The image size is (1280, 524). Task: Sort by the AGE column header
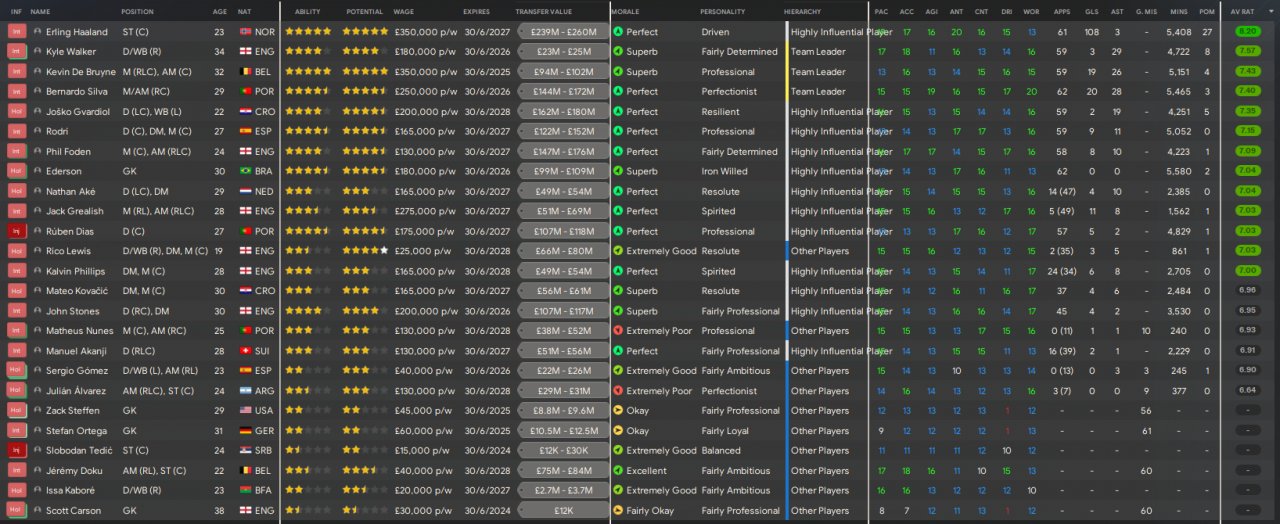click(220, 11)
